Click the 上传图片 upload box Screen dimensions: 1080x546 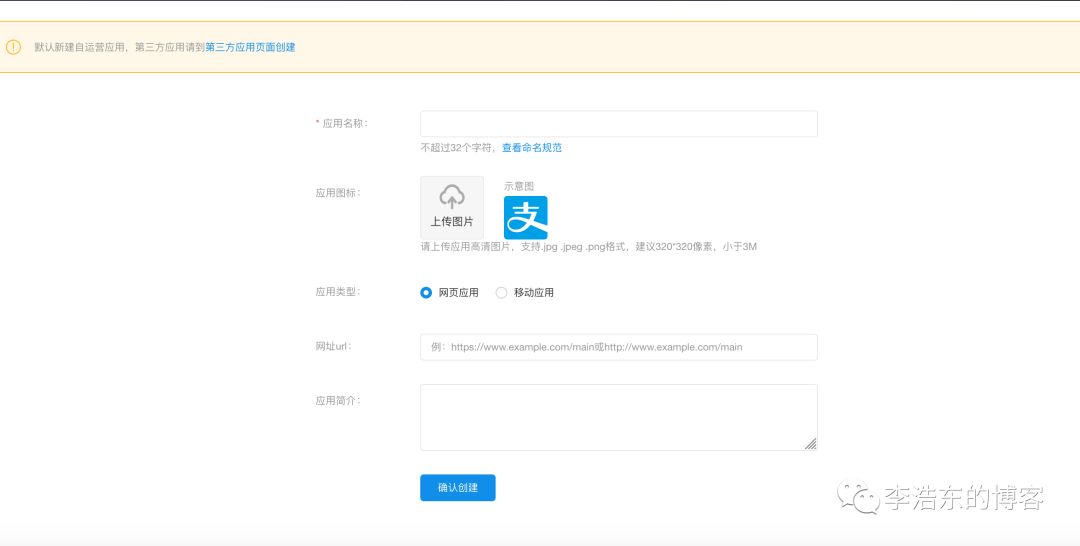click(x=452, y=207)
